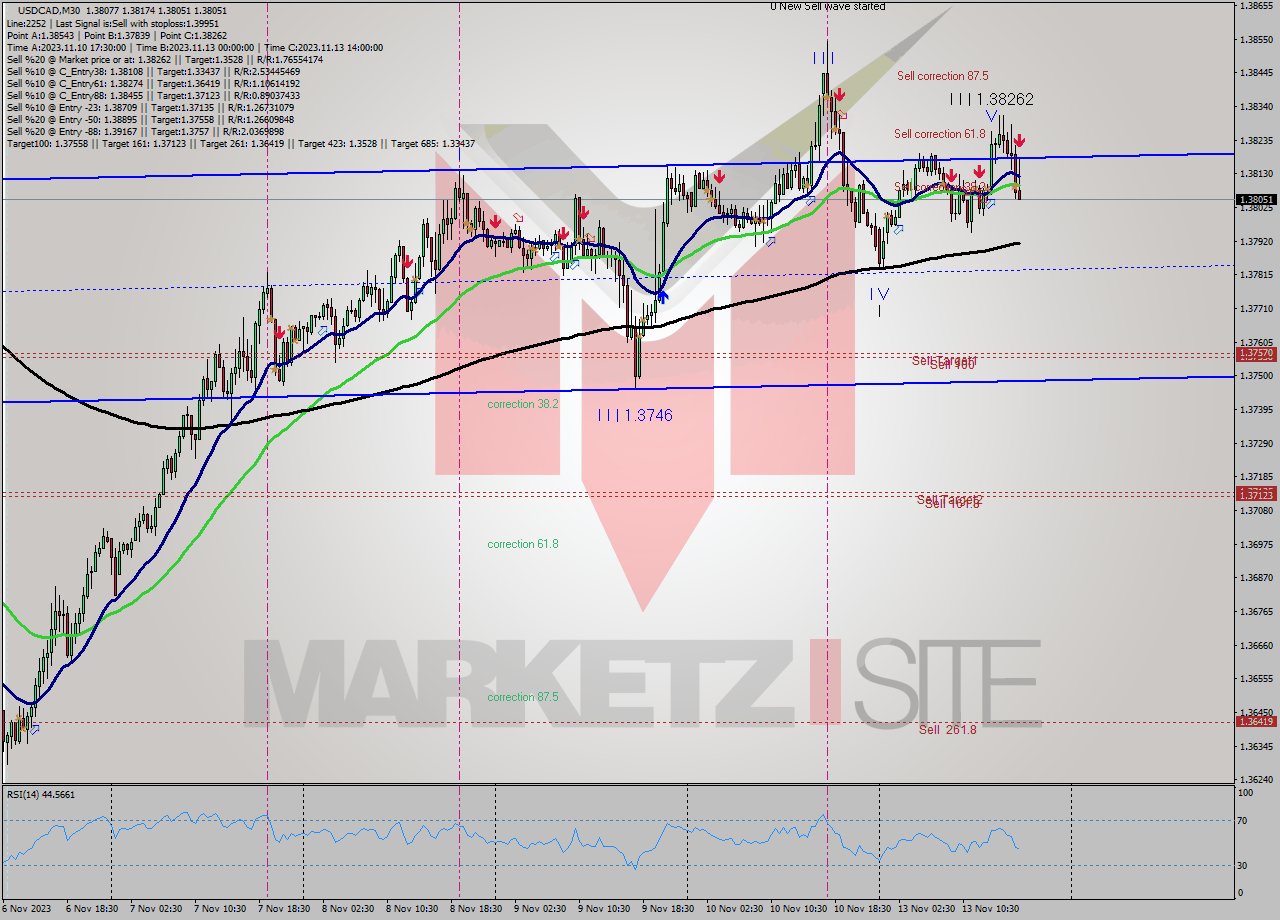
Task: Click the 1.38340 price scale value
Action: (x=1256, y=107)
